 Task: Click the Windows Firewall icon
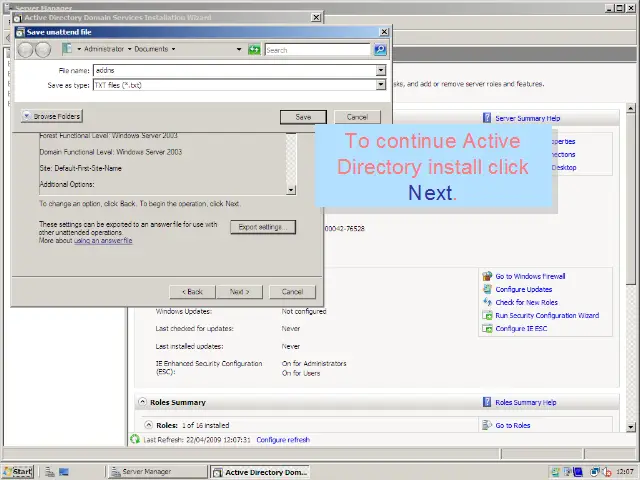point(487,276)
